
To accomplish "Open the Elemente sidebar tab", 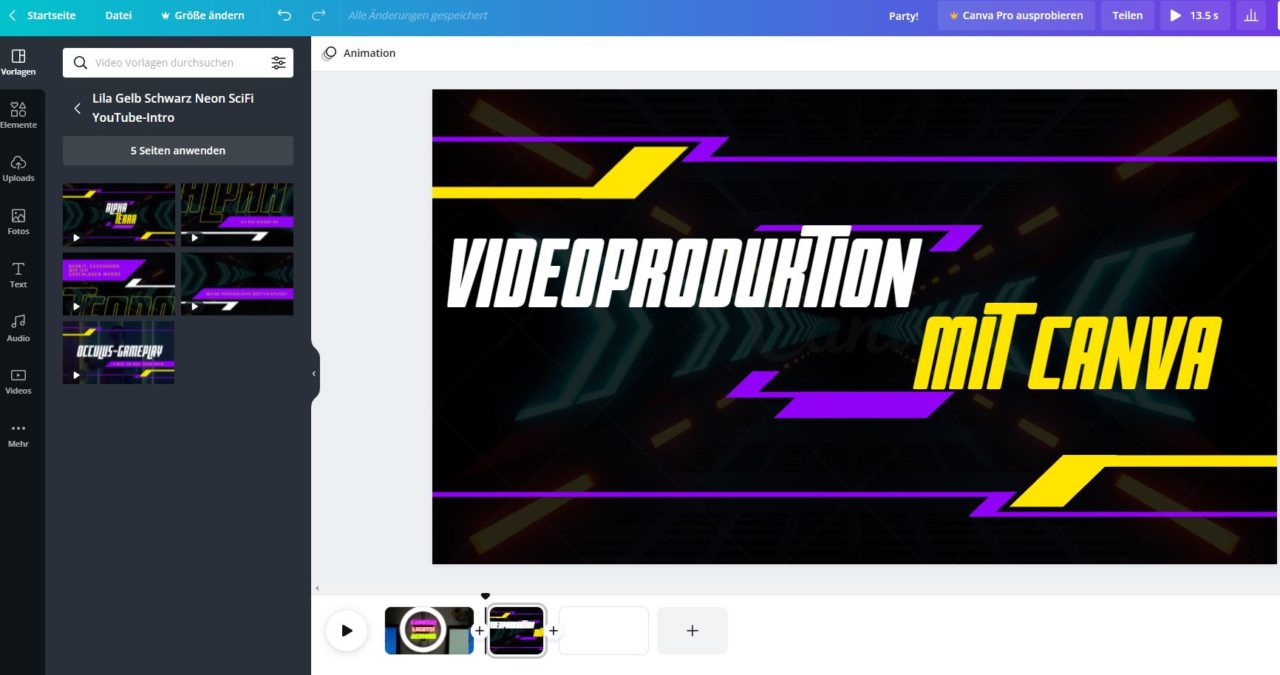I will pos(18,115).
